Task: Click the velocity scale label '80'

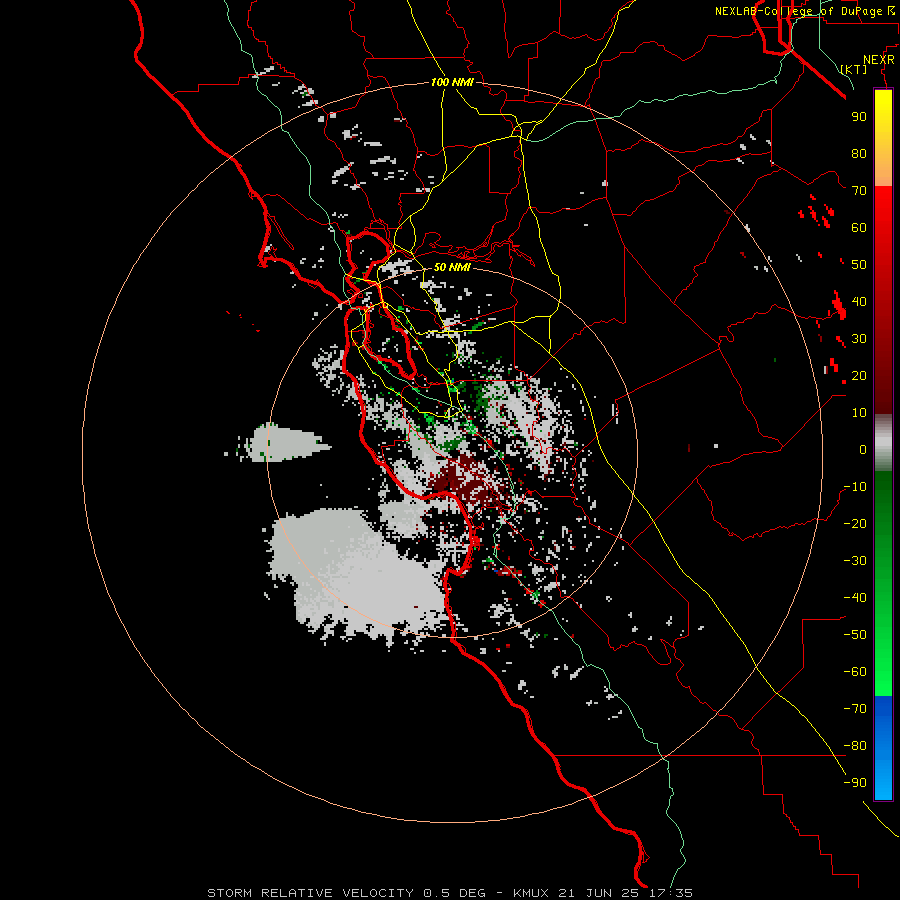Action: 859,154
